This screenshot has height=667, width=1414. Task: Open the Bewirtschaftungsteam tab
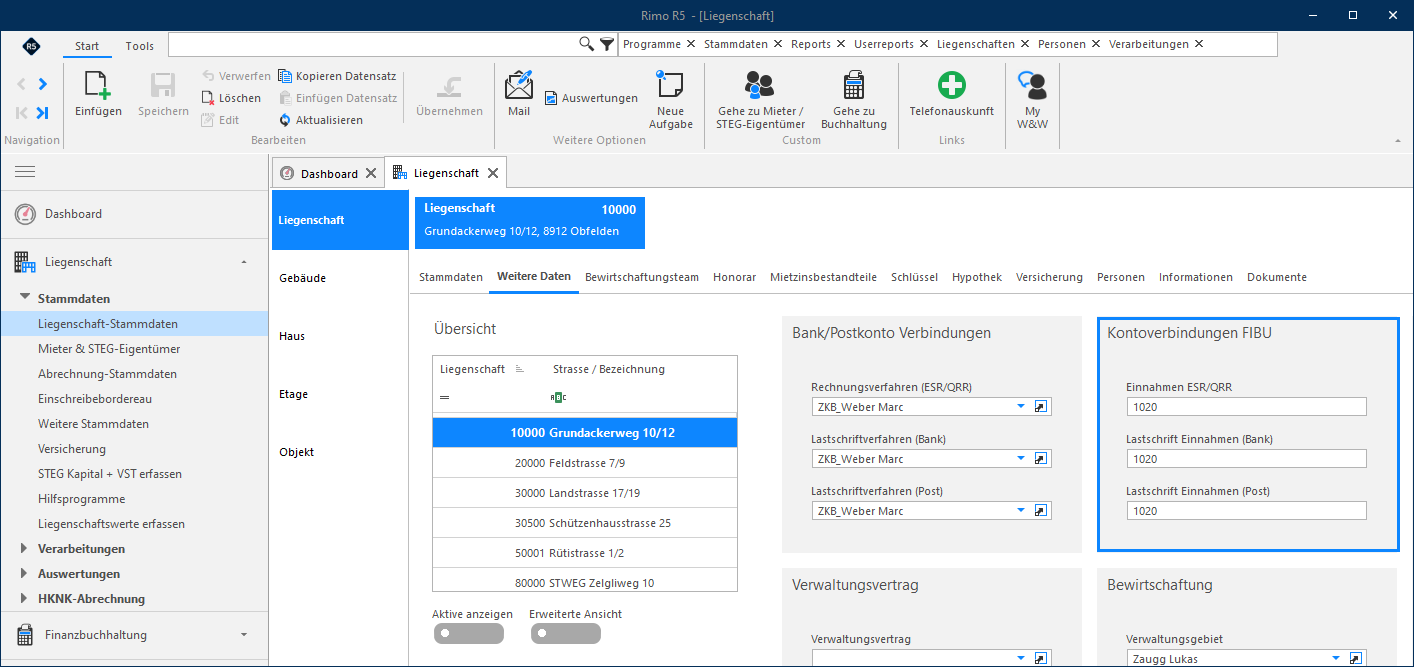[642, 277]
